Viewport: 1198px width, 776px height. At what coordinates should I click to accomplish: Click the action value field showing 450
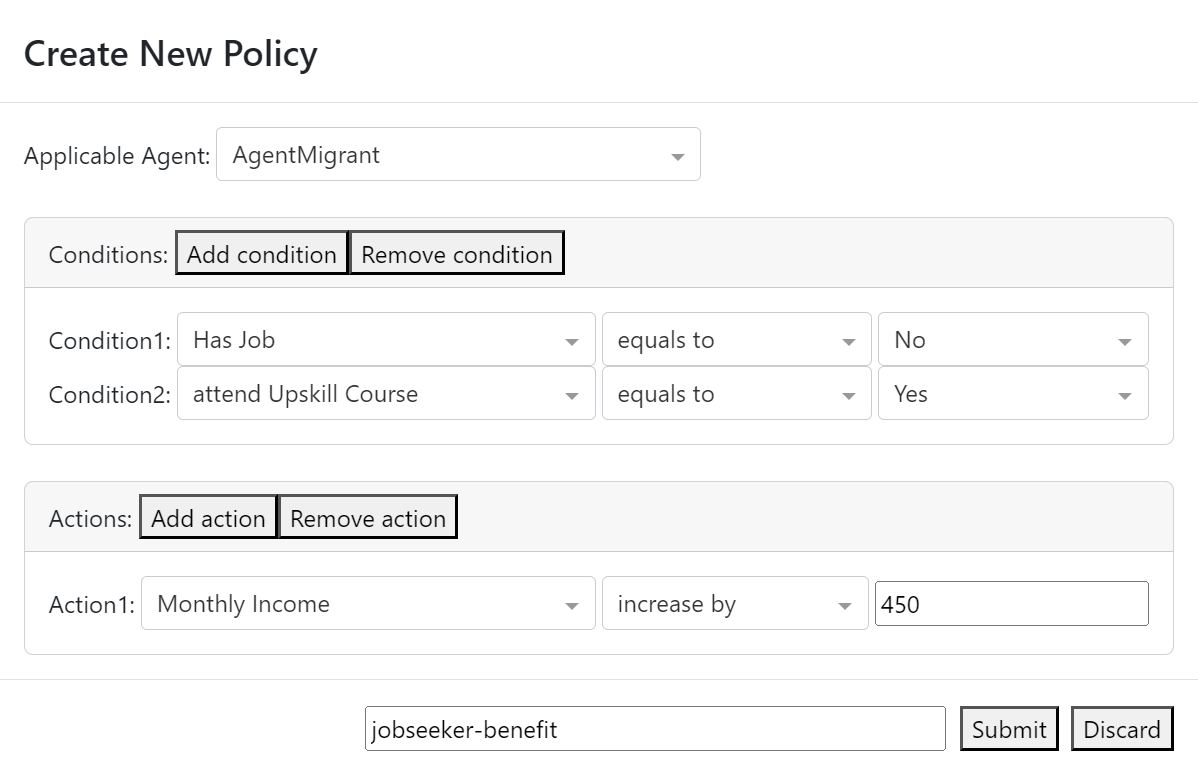(1011, 604)
